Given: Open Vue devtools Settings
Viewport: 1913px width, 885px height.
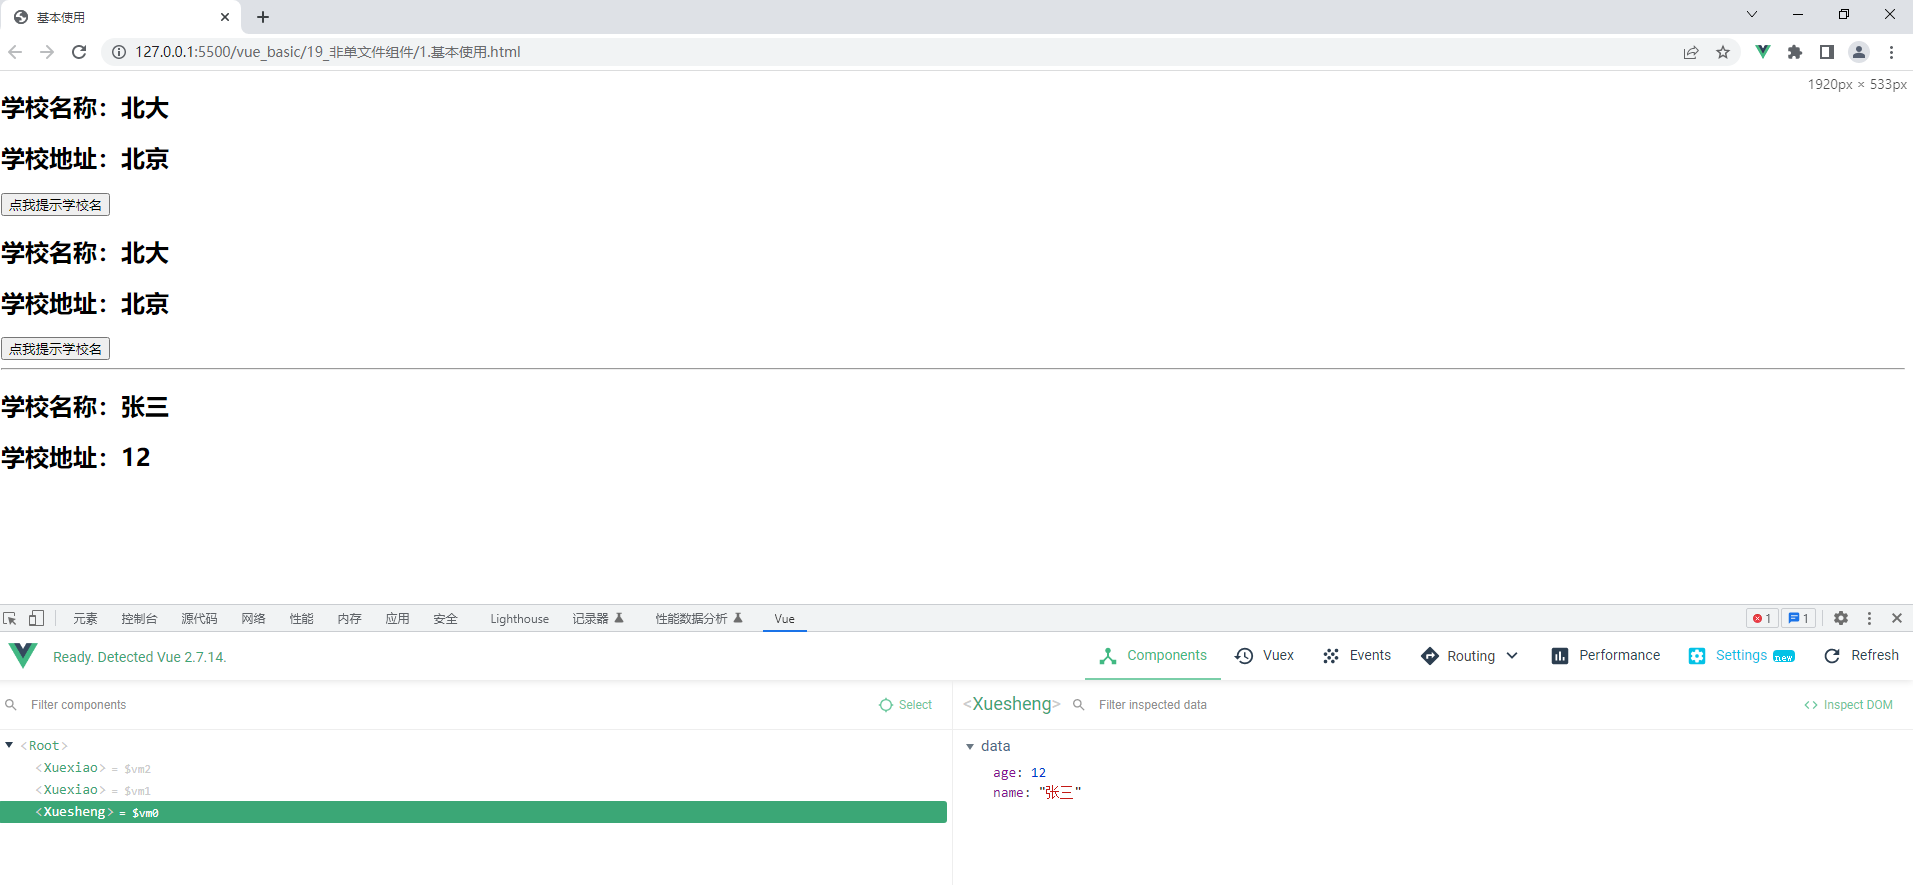Looking at the screenshot, I should point(1742,656).
